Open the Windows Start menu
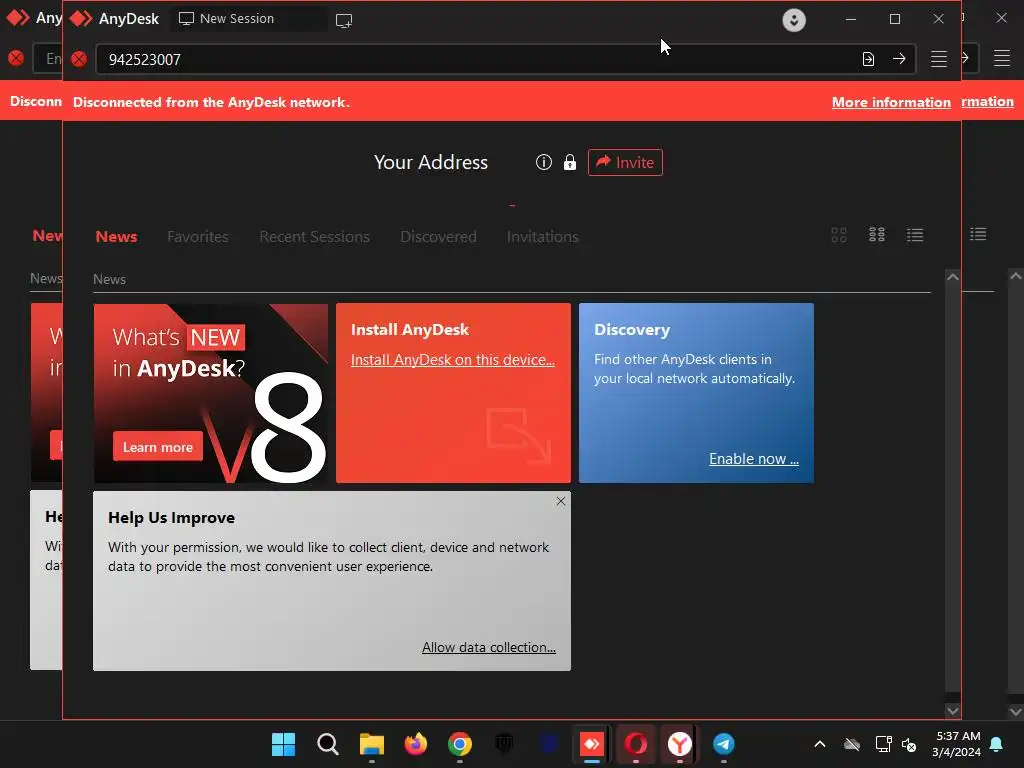This screenshot has height=768, width=1024. coord(283,744)
